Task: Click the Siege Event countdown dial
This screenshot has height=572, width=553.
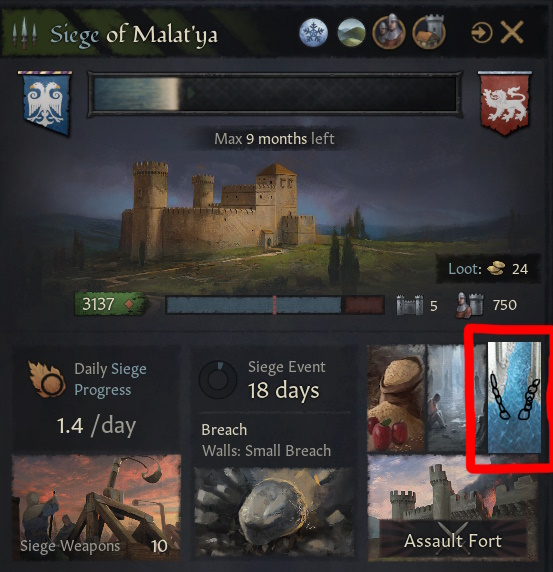Action: click(218, 380)
